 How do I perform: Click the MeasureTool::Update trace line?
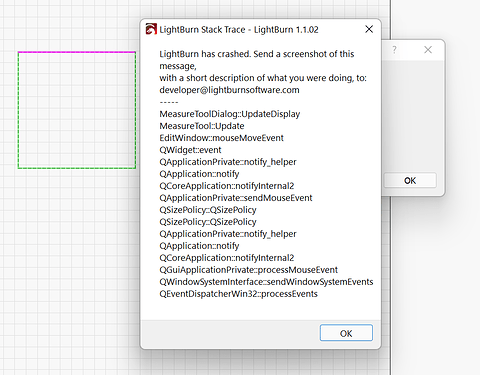[x=202, y=126]
